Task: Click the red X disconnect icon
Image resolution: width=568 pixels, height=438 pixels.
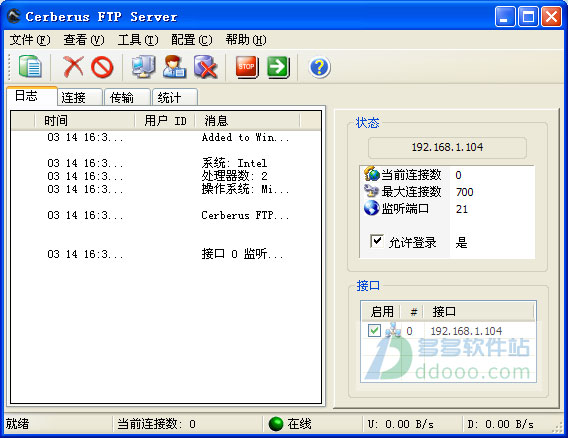Action: tap(73, 67)
